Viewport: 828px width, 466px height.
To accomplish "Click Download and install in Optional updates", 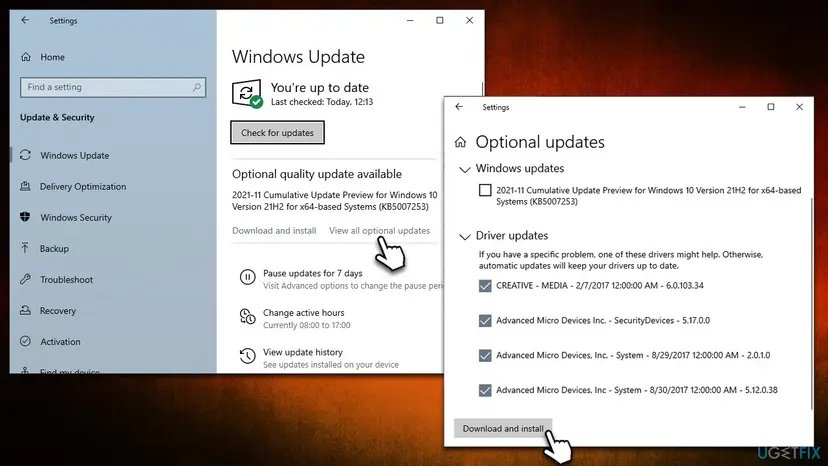I will point(503,428).
